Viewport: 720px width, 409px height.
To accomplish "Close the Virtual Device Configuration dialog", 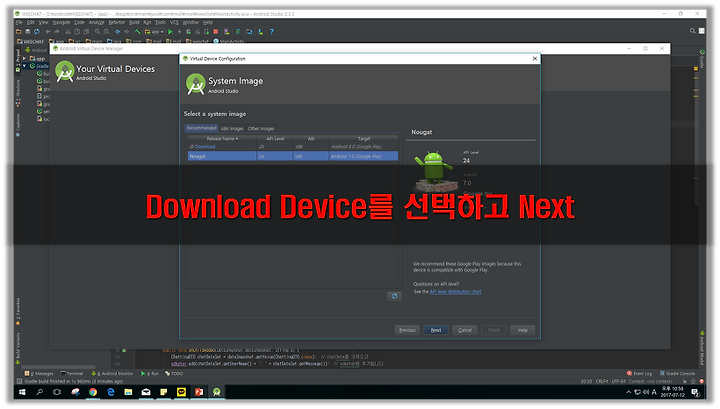I will pos(534,58).
